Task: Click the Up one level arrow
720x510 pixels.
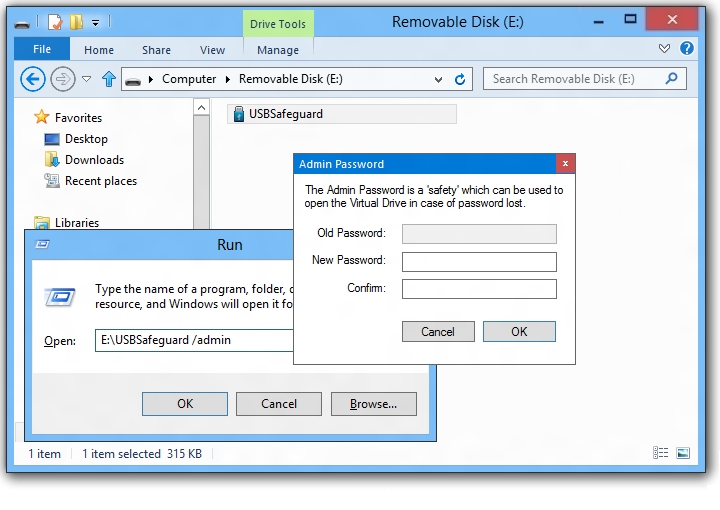Action: click(109, 79)
